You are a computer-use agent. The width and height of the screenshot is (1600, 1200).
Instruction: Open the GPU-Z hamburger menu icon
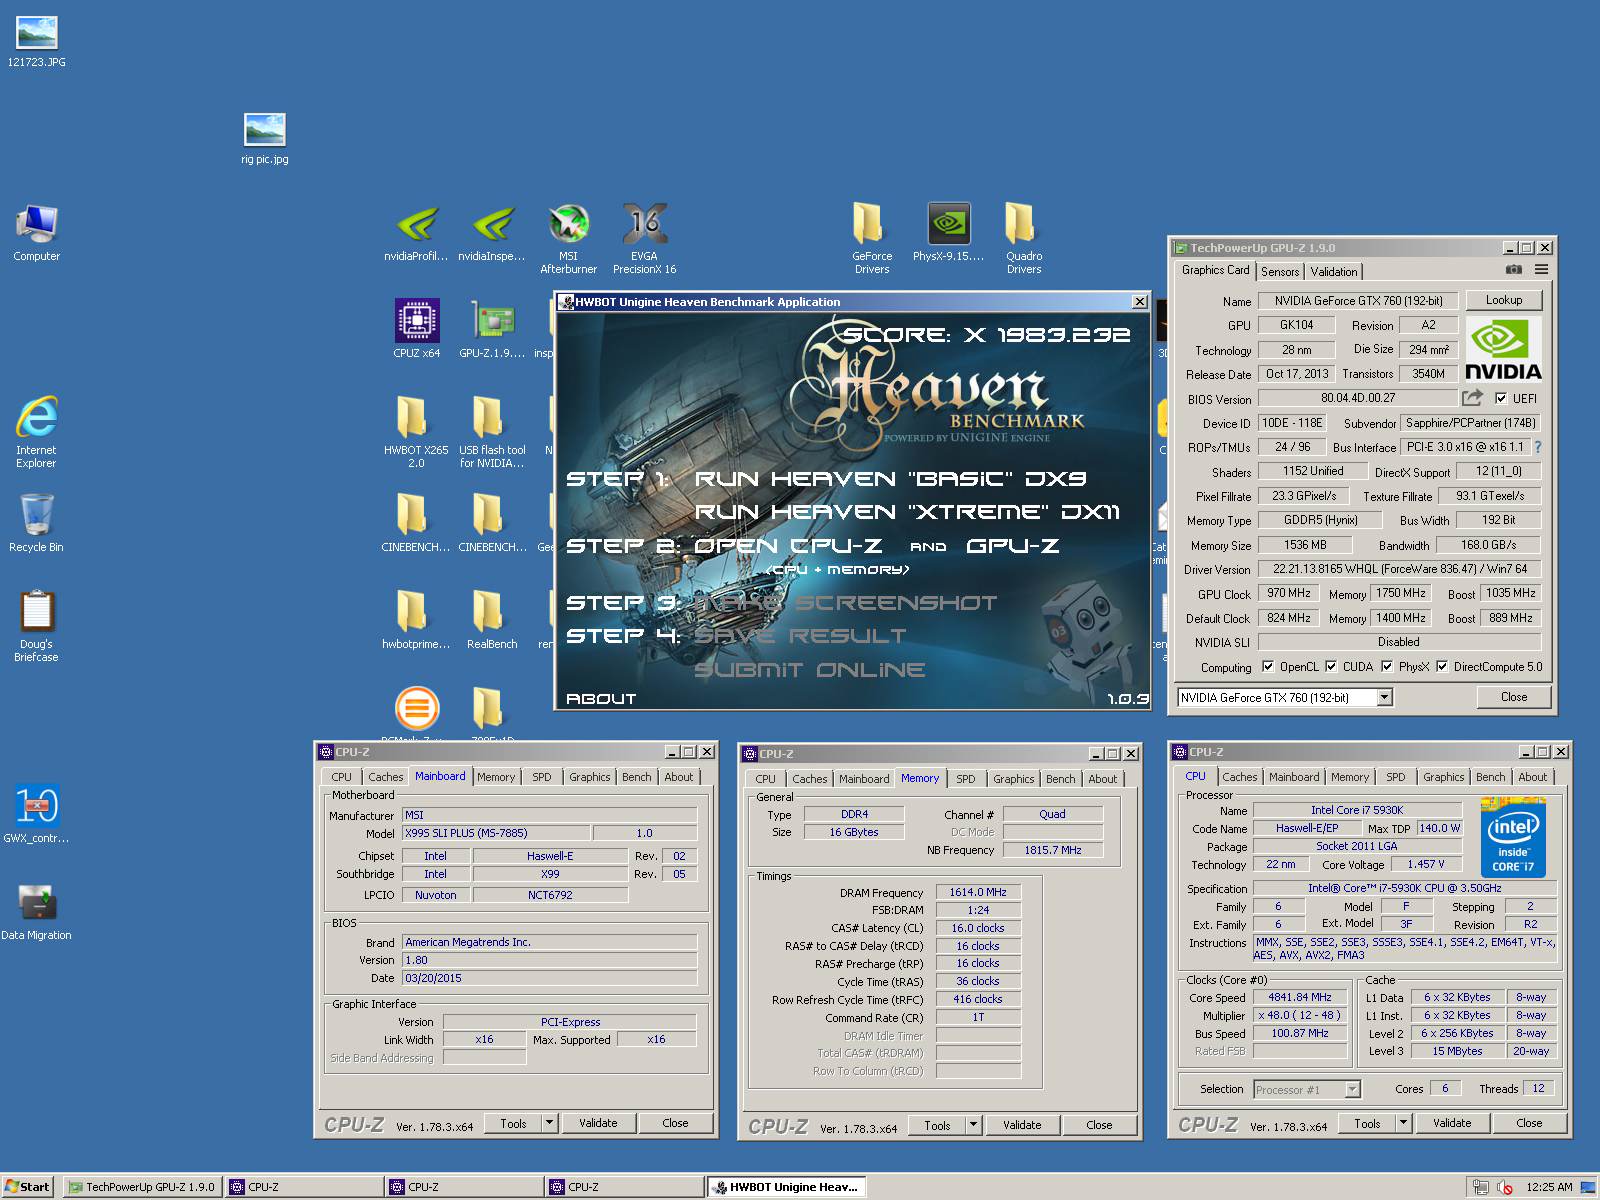(x=1542, y=270)
